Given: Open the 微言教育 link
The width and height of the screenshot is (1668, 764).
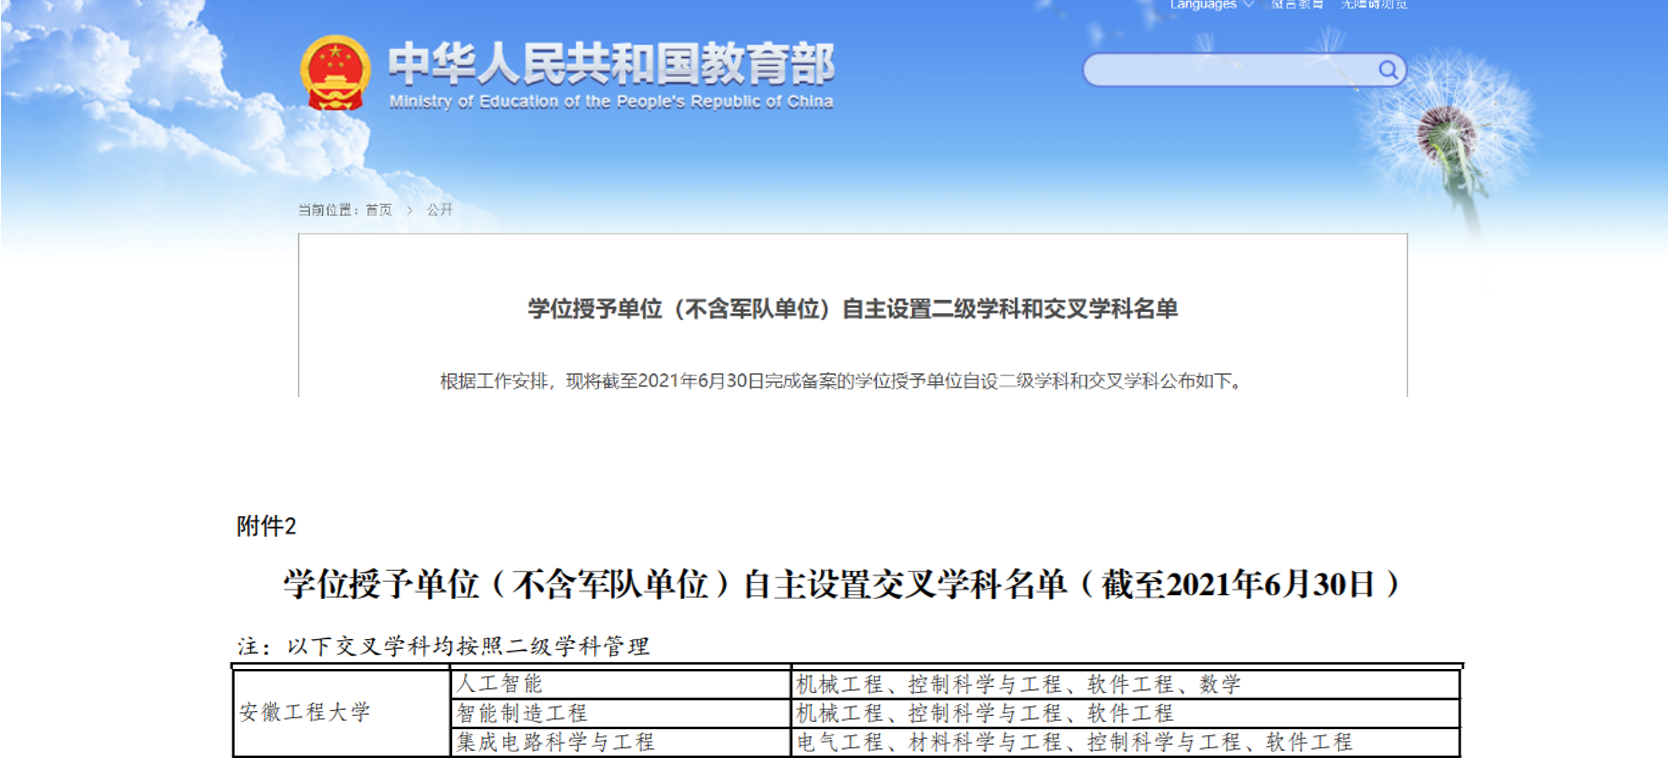Looking at the screenshot, I should (1297, 5).
